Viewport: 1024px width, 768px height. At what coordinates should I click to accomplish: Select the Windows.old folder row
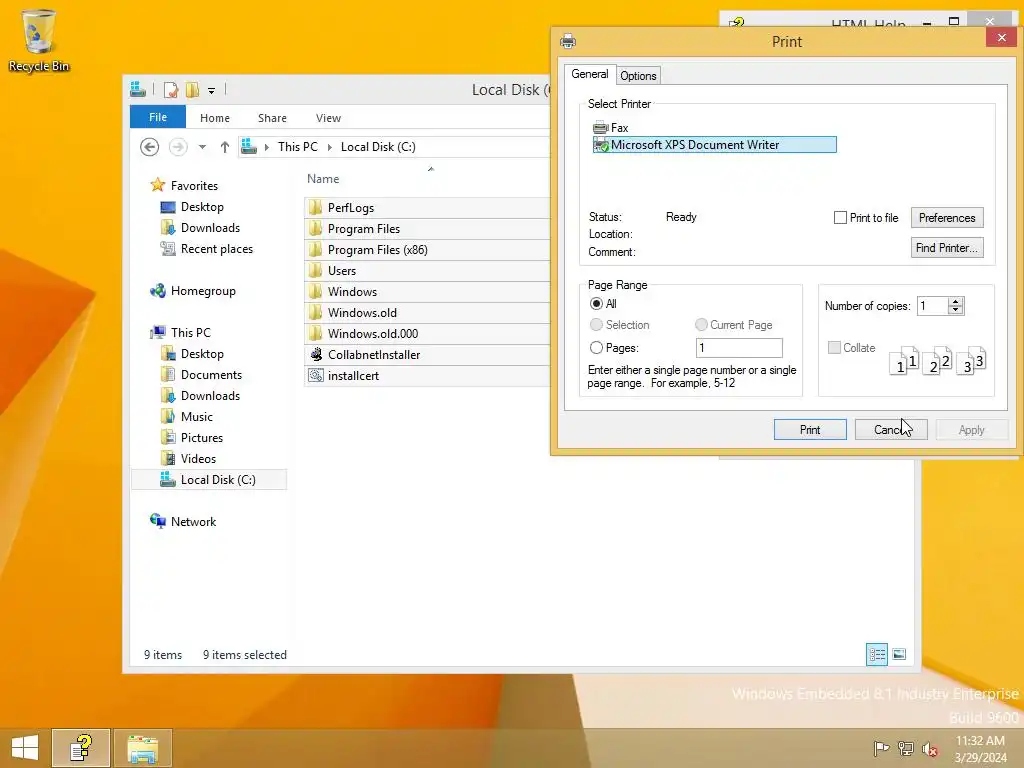coord(427,312)
